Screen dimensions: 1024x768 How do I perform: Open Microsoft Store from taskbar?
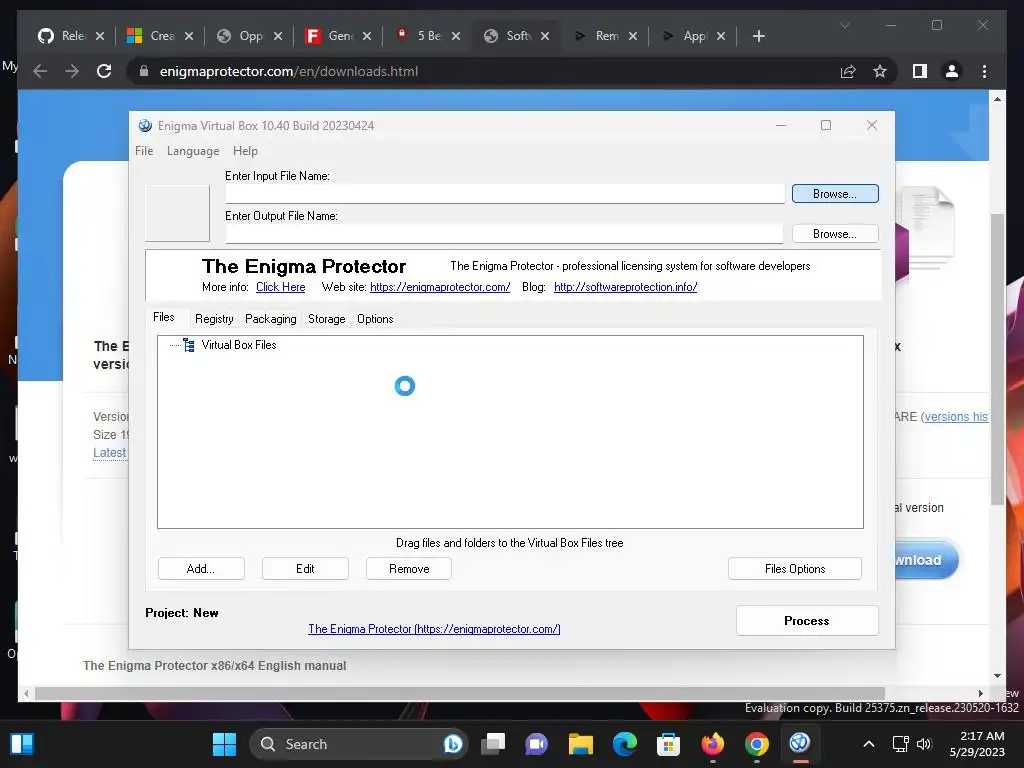pyautogui.click(x=668, y=744)
